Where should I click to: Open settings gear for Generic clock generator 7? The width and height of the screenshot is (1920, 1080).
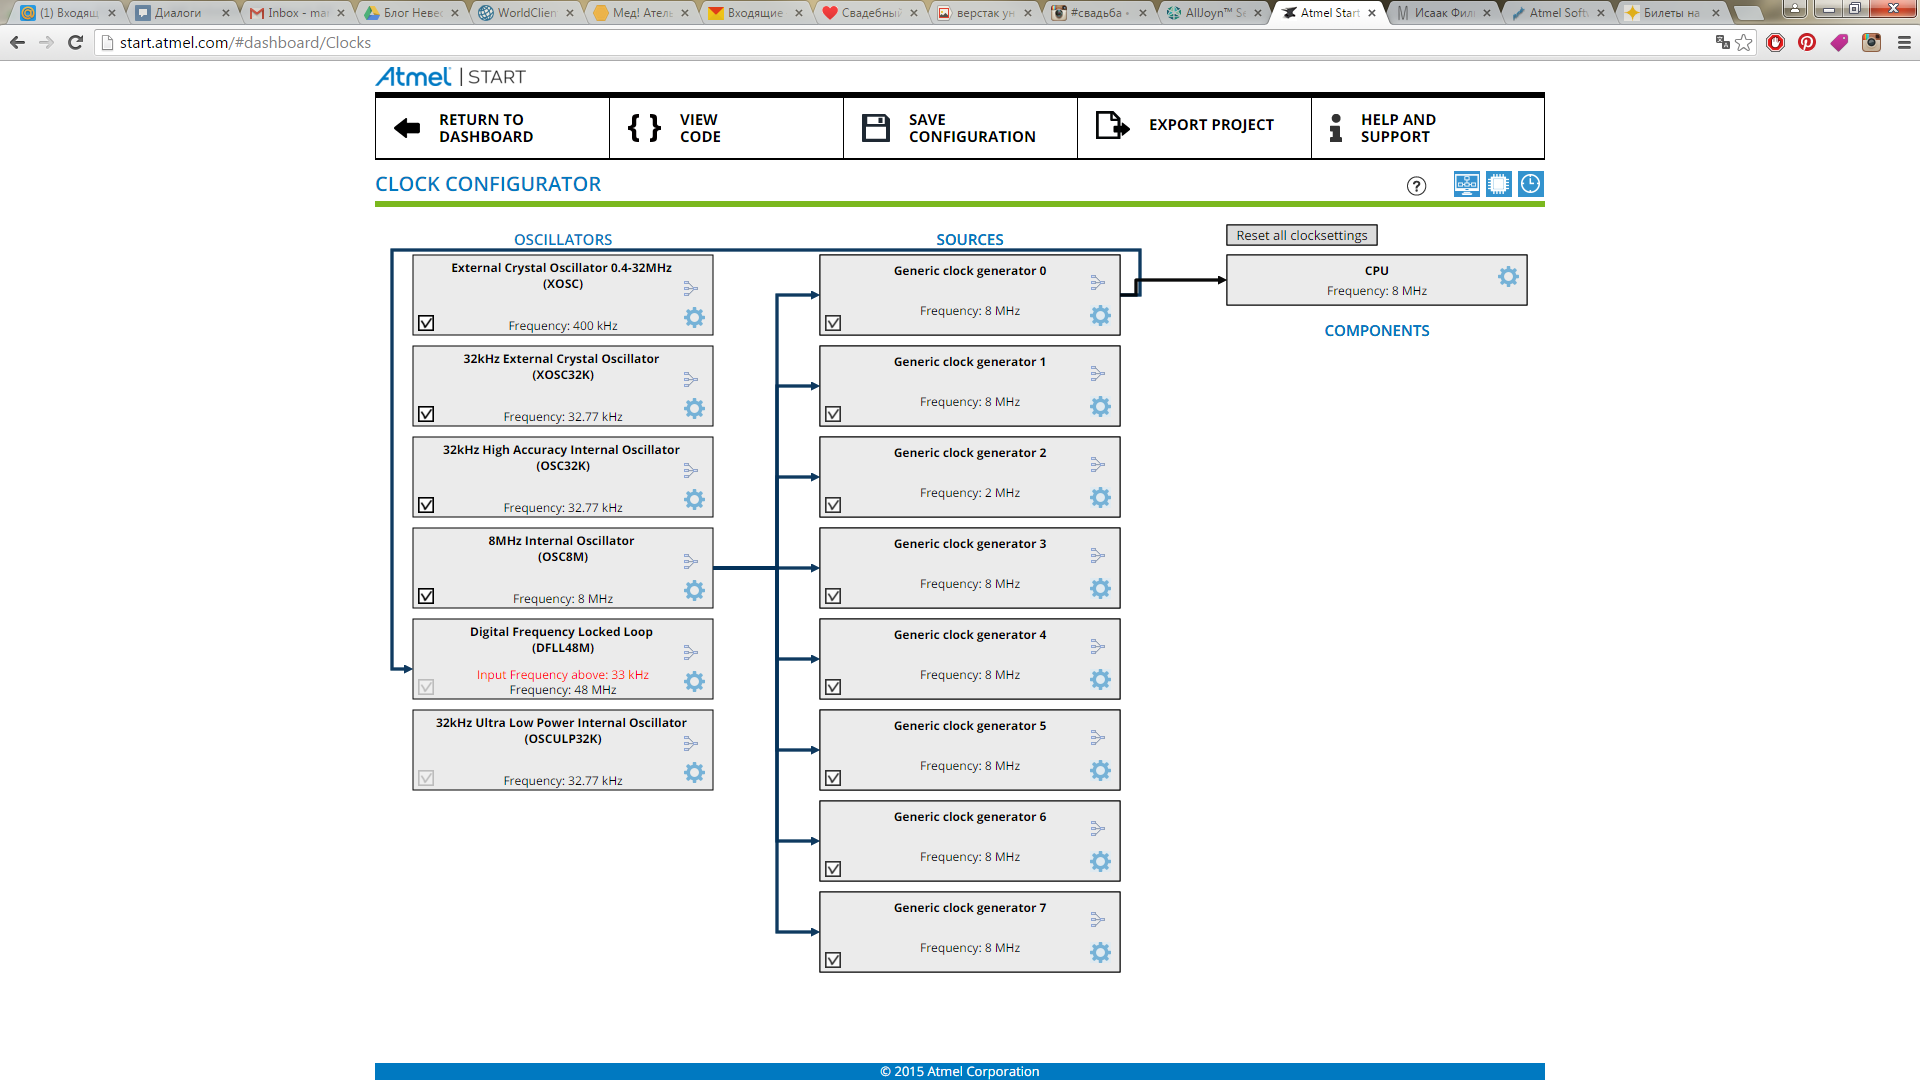click(1100, 953)
